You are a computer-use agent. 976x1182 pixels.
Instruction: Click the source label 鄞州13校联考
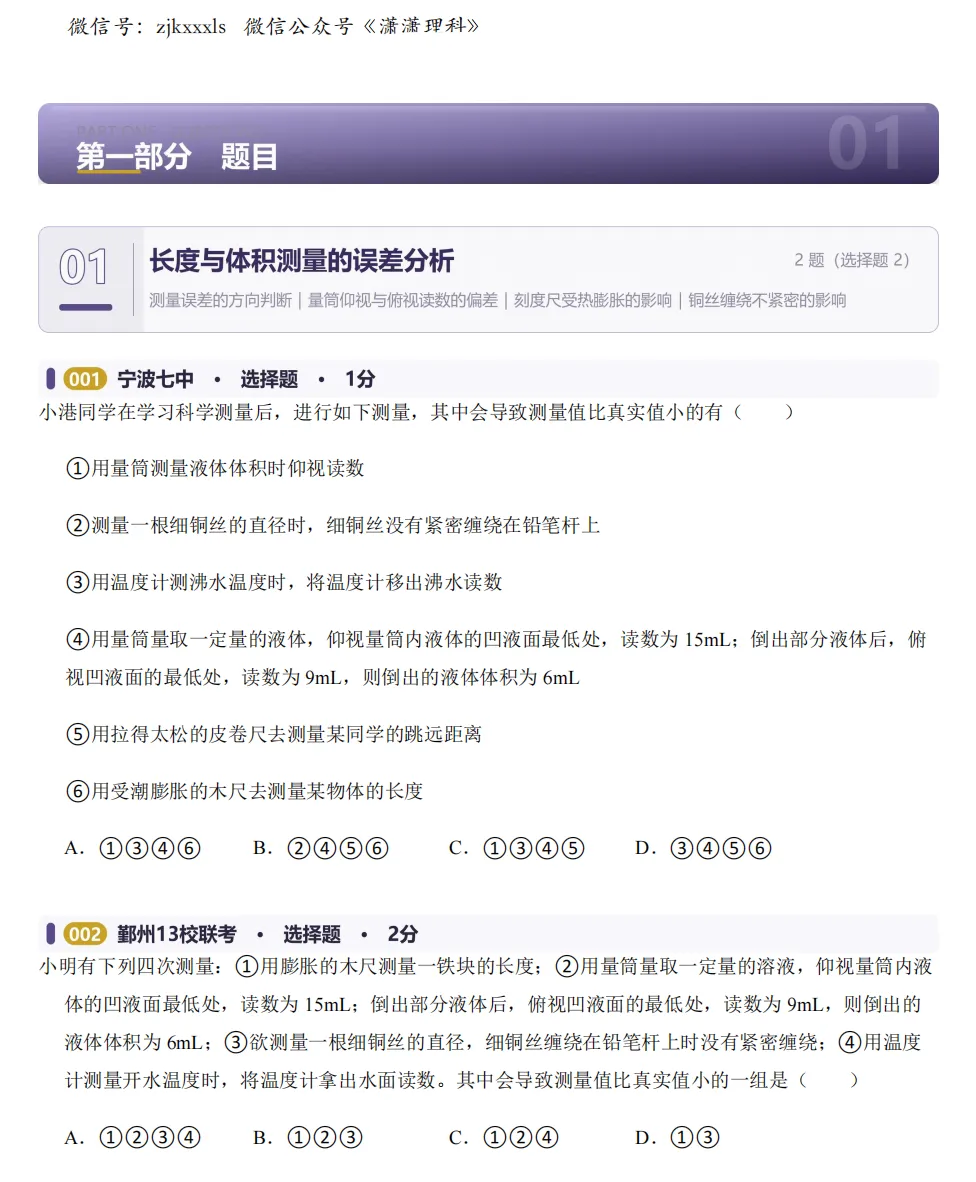coord(176,935)
